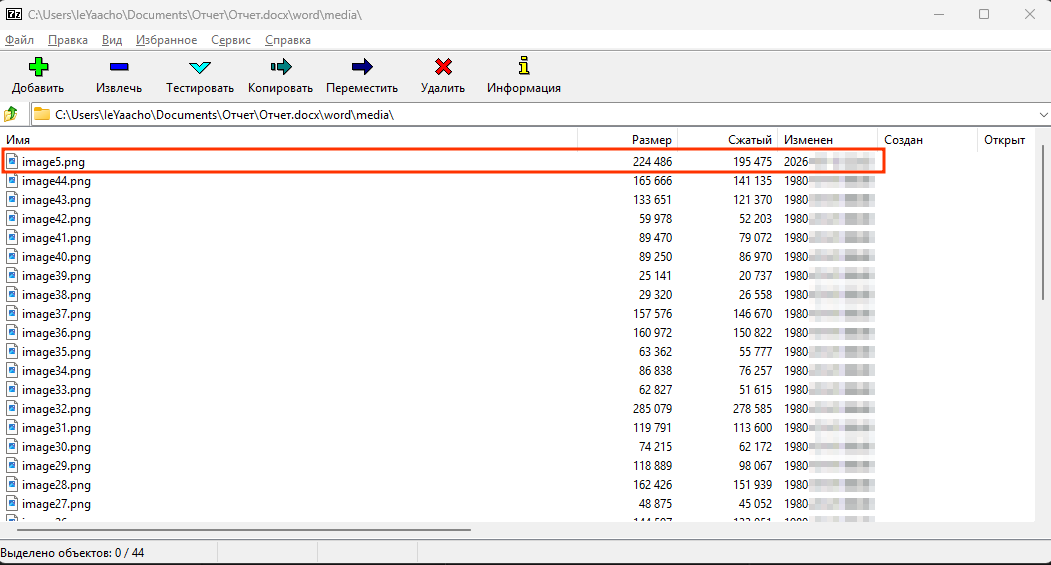Click size value 59 978
Image resolution: width=1051 pixels, height=565 pixels.
pos(655,218)
